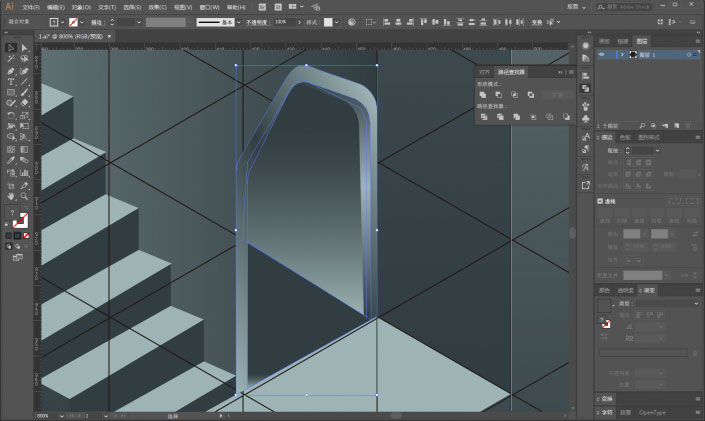Click Minus Back in Pathfinder panel
Image resolution: width=705 pixels, height=421 pixels.
(566, 117)
